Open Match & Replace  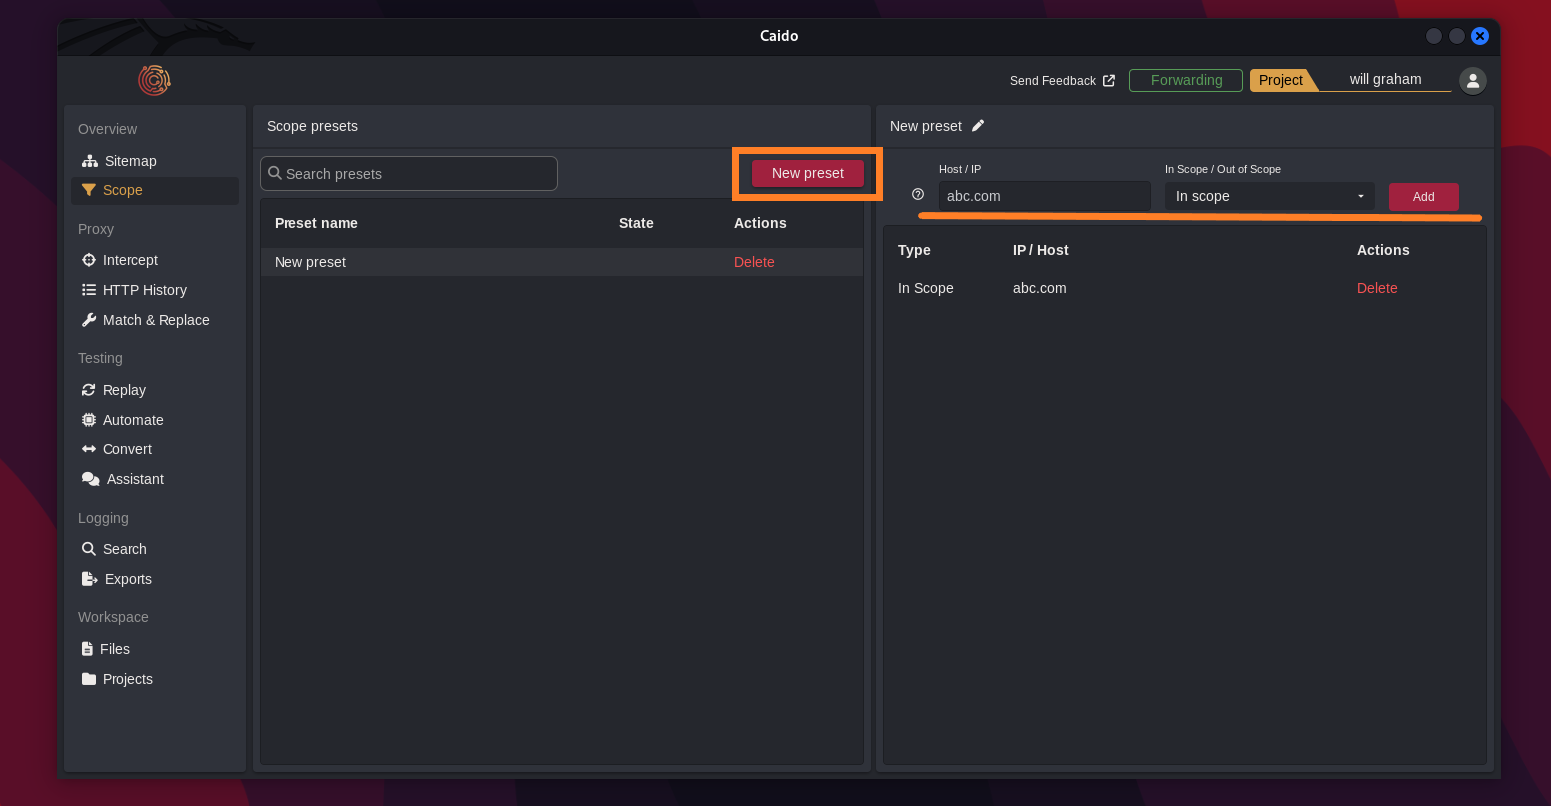tap(155, 320)
